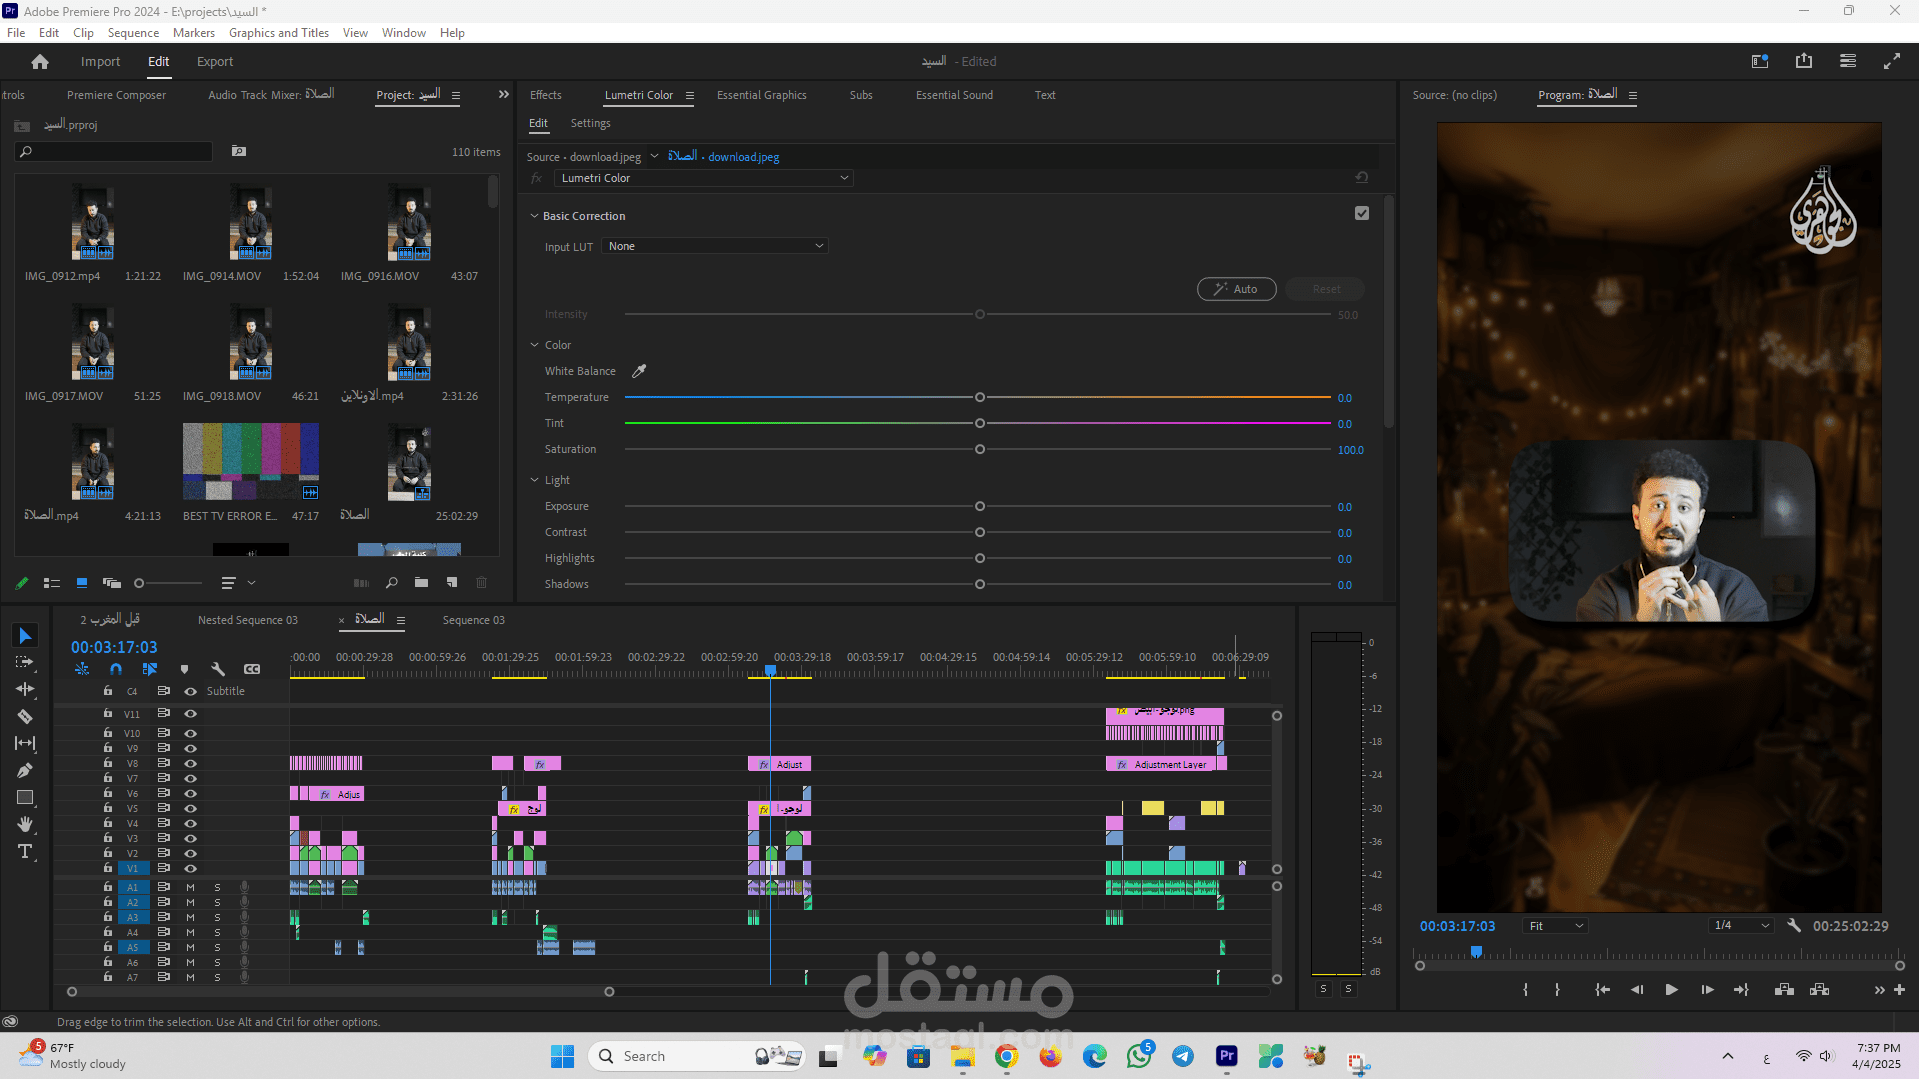Click the Find icon in Project panel
This screenshot has width=1919, height=1079.
[392, 583]
